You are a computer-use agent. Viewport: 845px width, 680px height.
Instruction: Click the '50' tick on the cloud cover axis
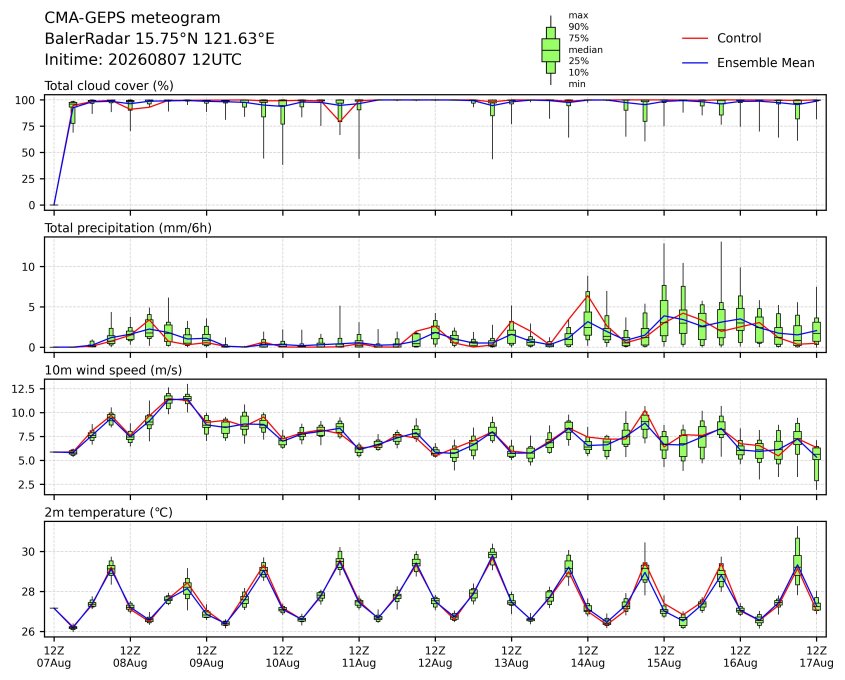29,153
